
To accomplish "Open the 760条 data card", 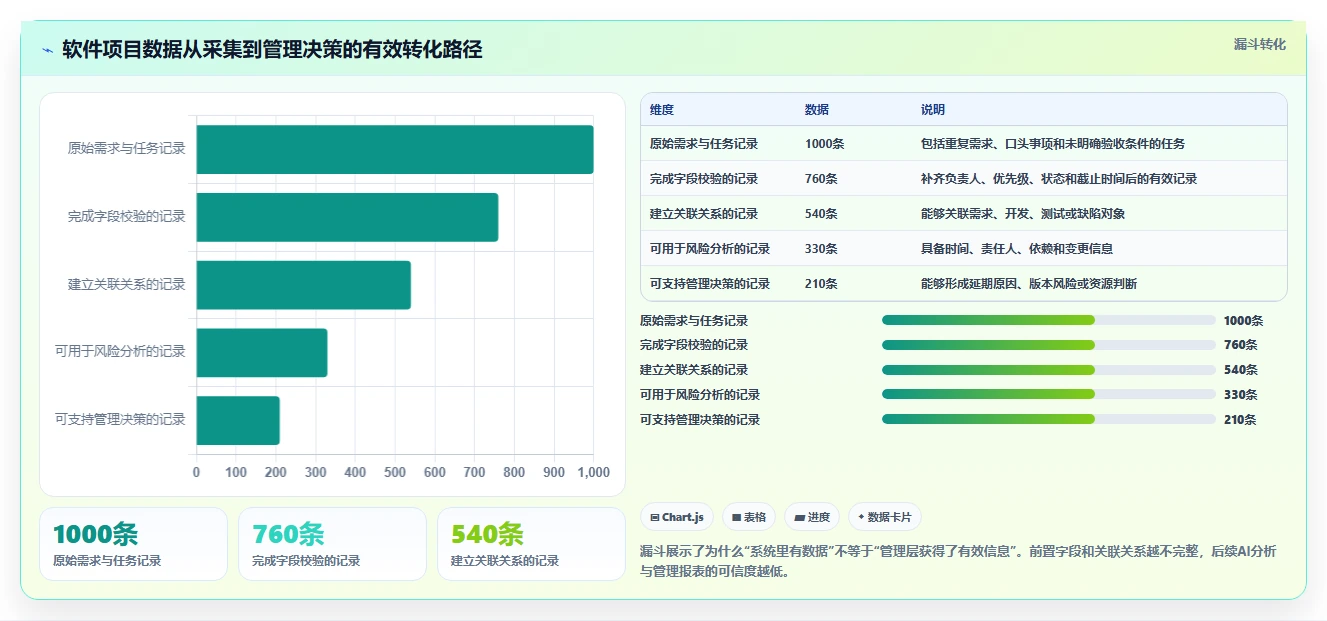I will click(332, 544).
